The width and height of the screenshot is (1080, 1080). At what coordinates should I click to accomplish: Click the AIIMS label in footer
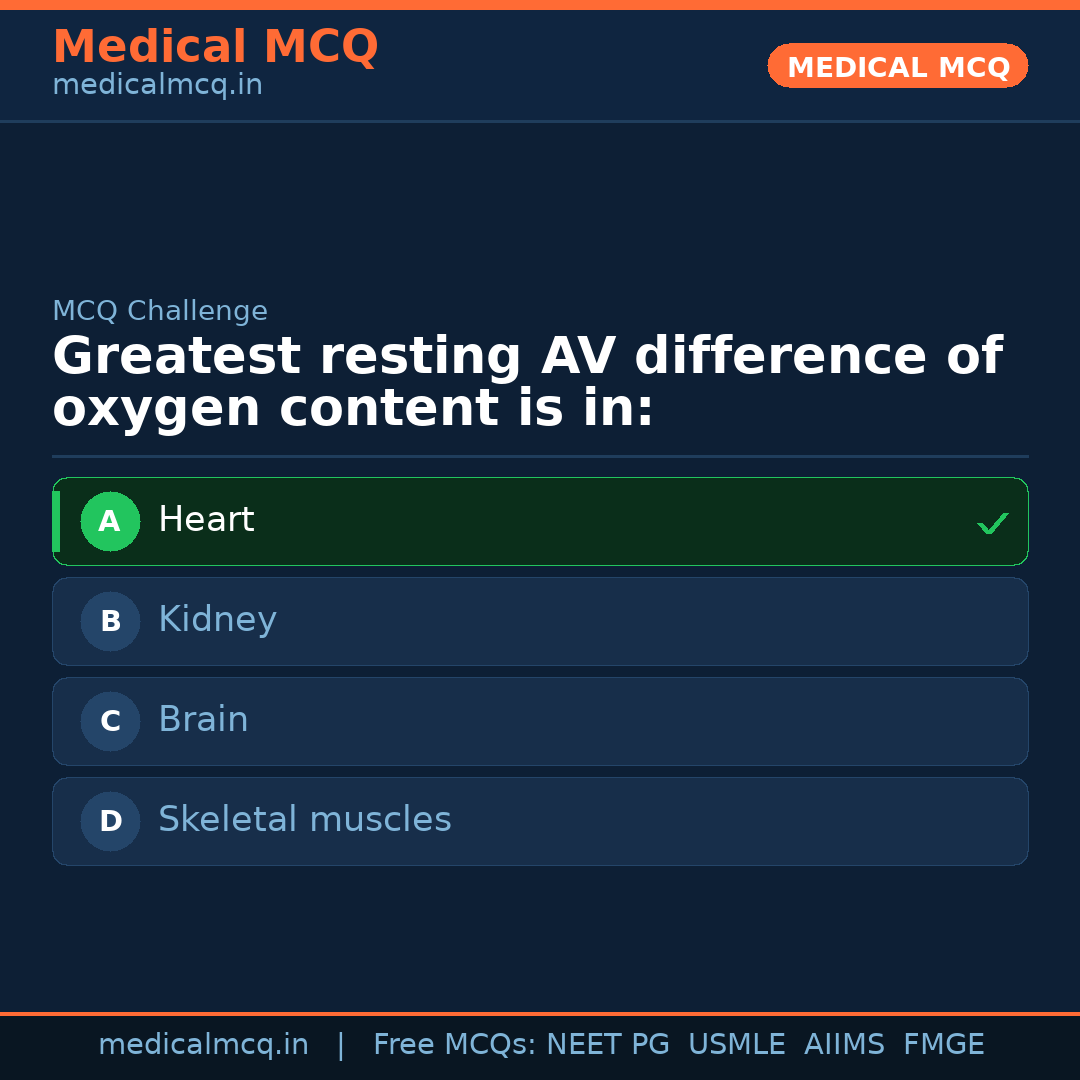pos(845,1044)
